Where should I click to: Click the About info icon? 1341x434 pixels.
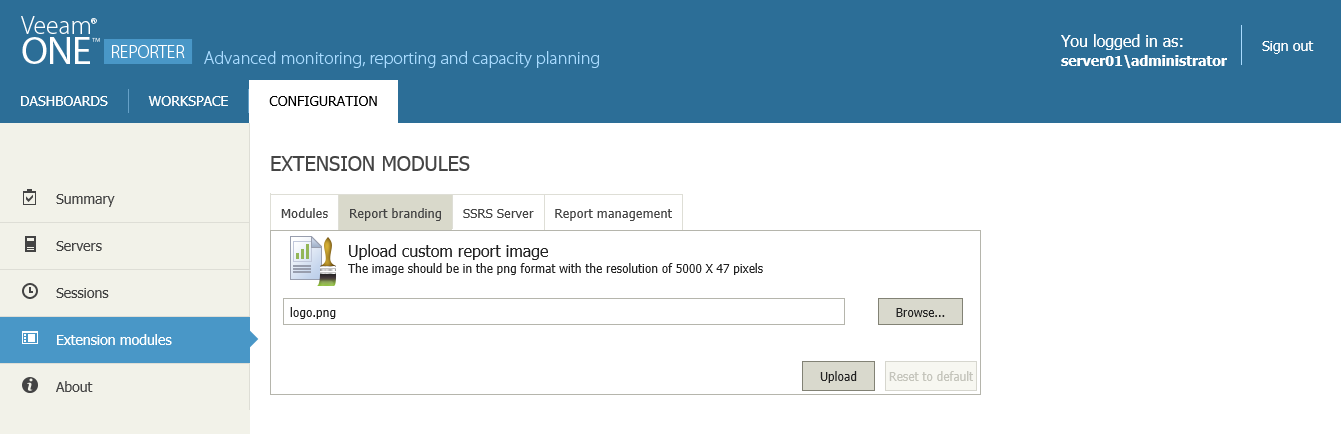(30, 386)
